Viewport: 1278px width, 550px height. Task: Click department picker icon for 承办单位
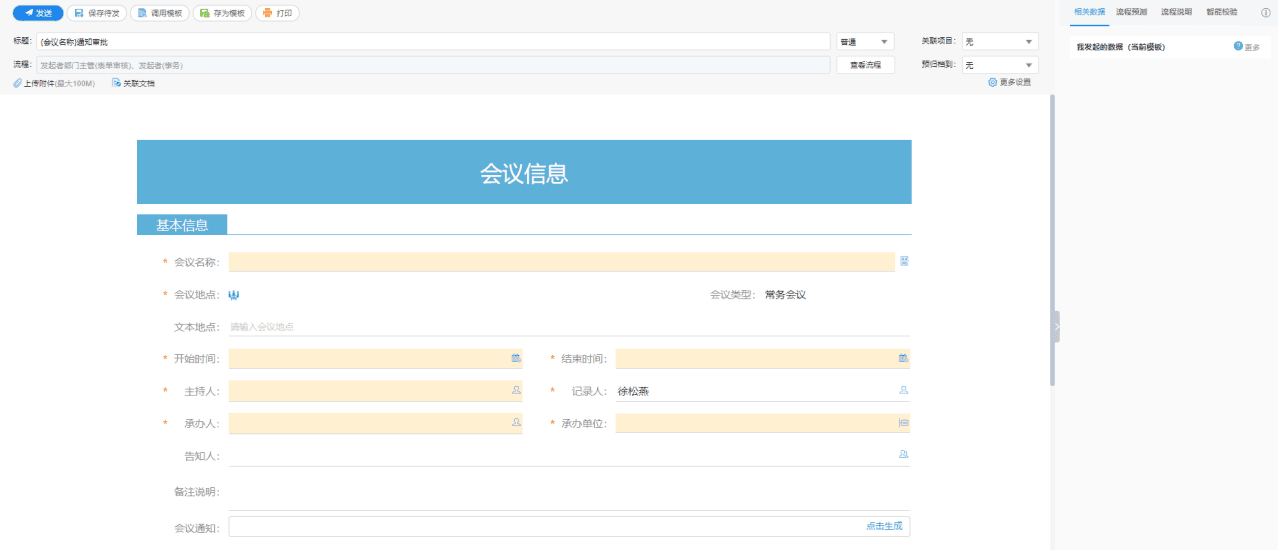[903, 423]
